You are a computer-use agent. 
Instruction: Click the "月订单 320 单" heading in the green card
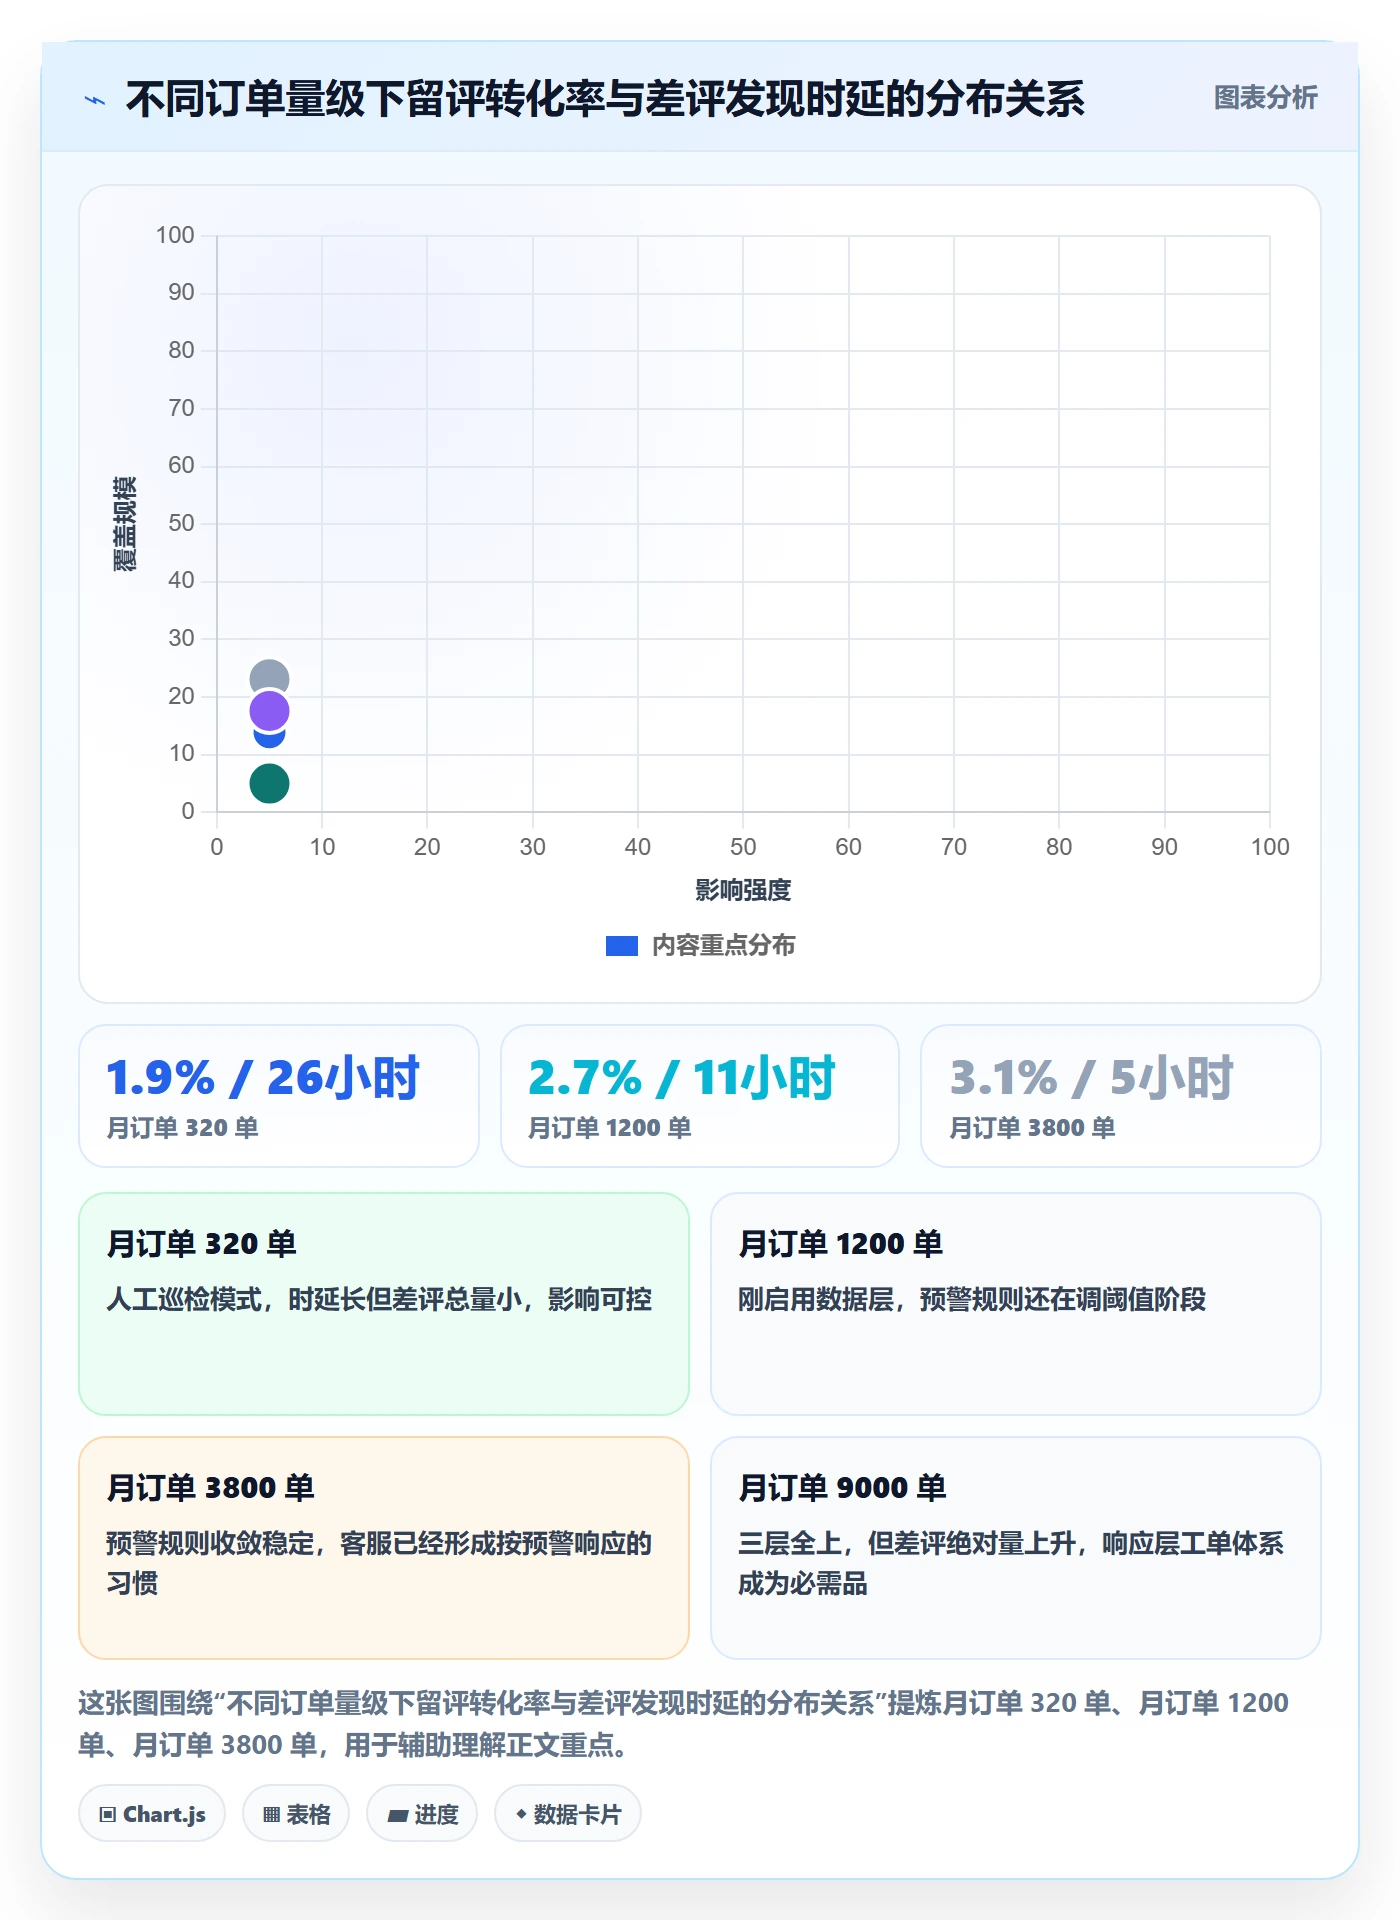pos(202,1244)
